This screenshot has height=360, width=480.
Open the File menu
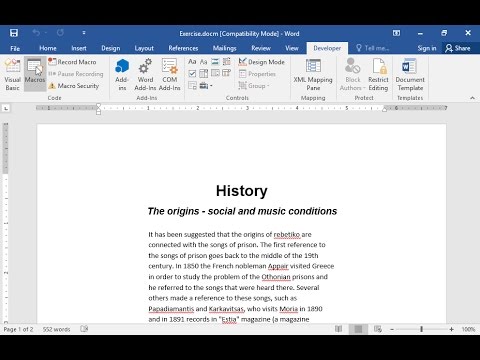click(15, 48)
